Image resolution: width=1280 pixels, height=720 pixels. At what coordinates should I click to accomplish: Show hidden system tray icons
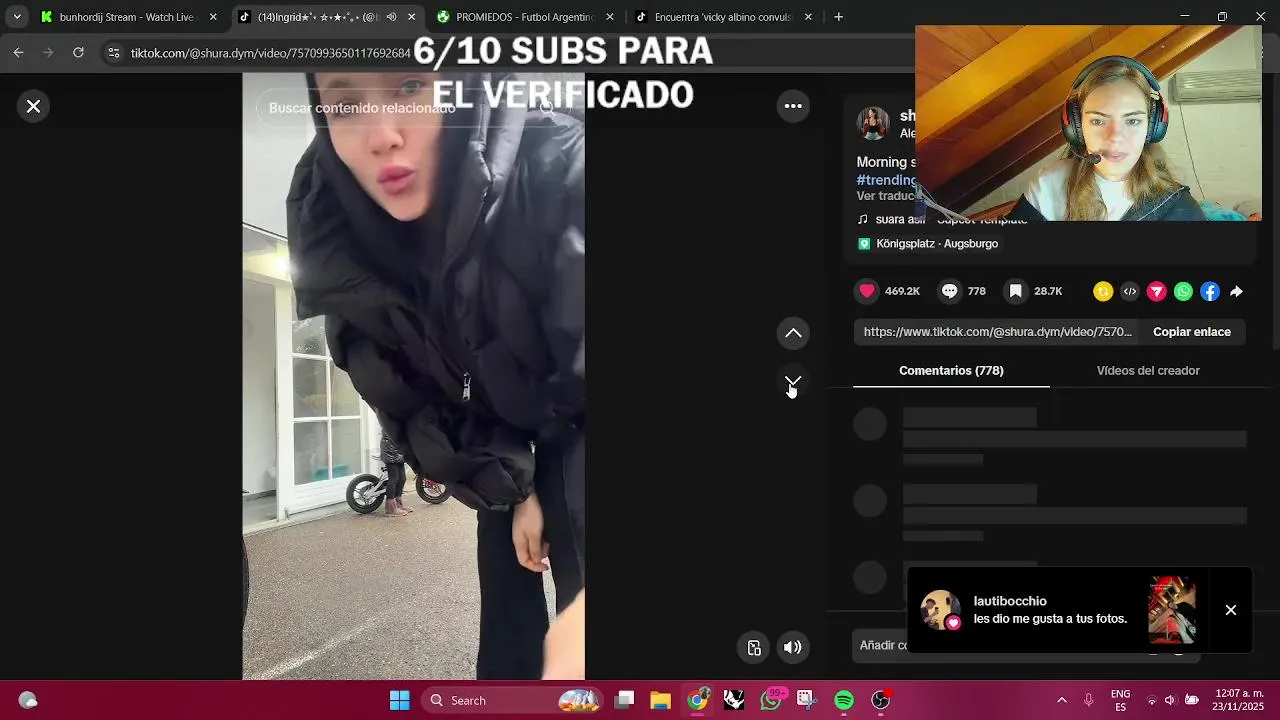point(1061,700)
